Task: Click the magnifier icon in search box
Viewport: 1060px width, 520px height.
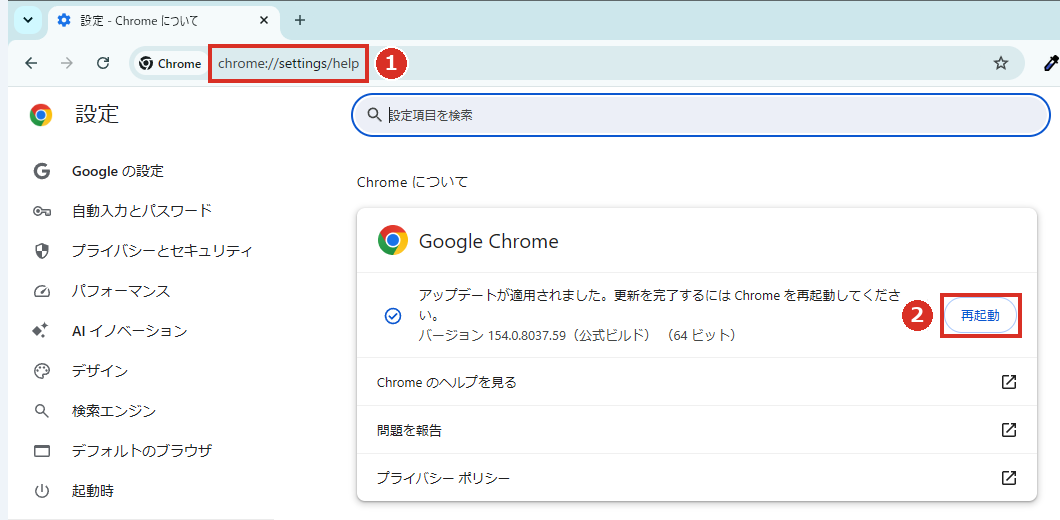Action: (x=375, y=115)
